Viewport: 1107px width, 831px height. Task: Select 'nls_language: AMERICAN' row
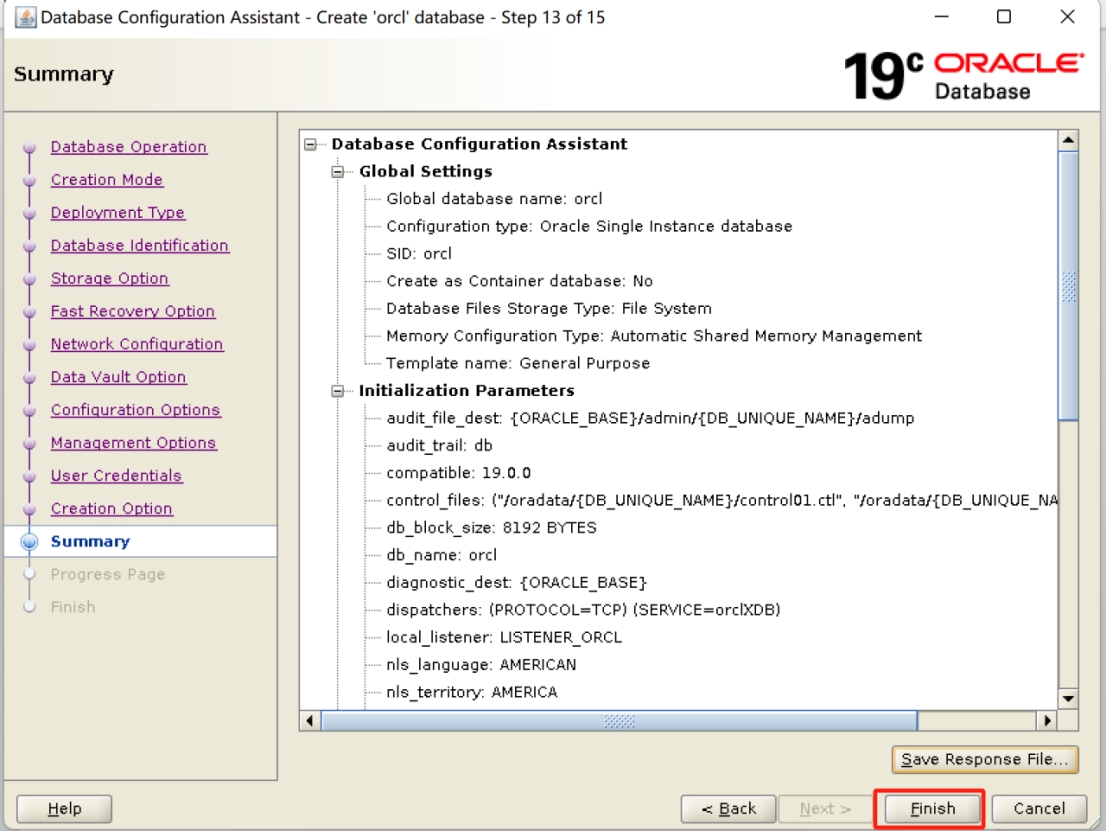[x=481, y=665]
